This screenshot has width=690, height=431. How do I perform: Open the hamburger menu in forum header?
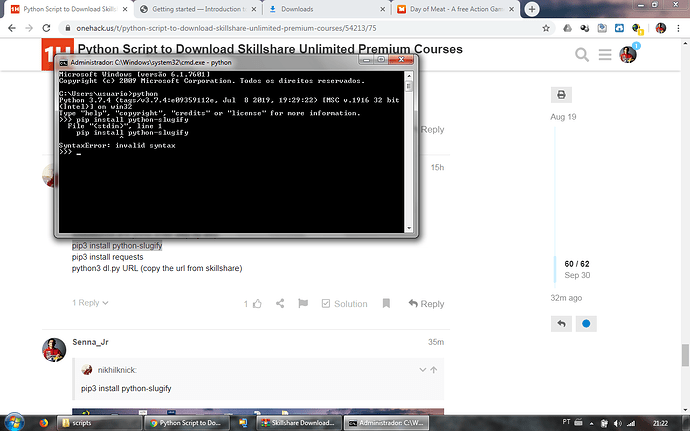point(605,53)
